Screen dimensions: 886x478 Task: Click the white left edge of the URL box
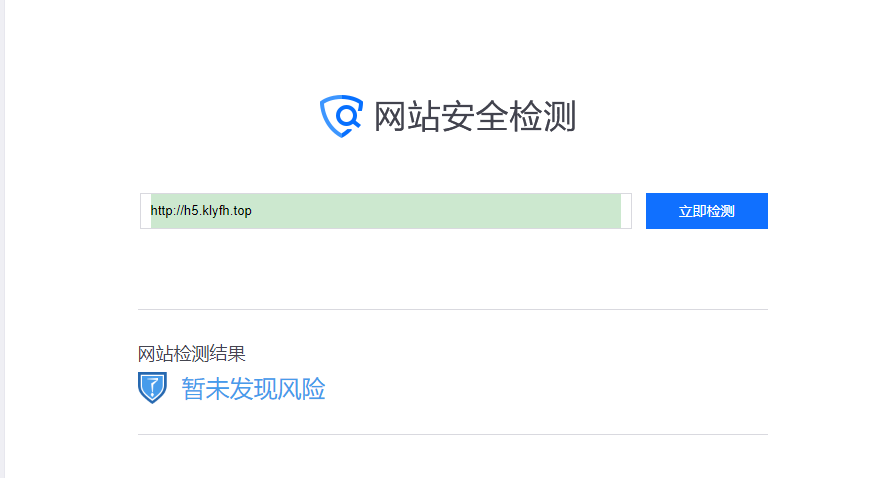coord(146,211)
